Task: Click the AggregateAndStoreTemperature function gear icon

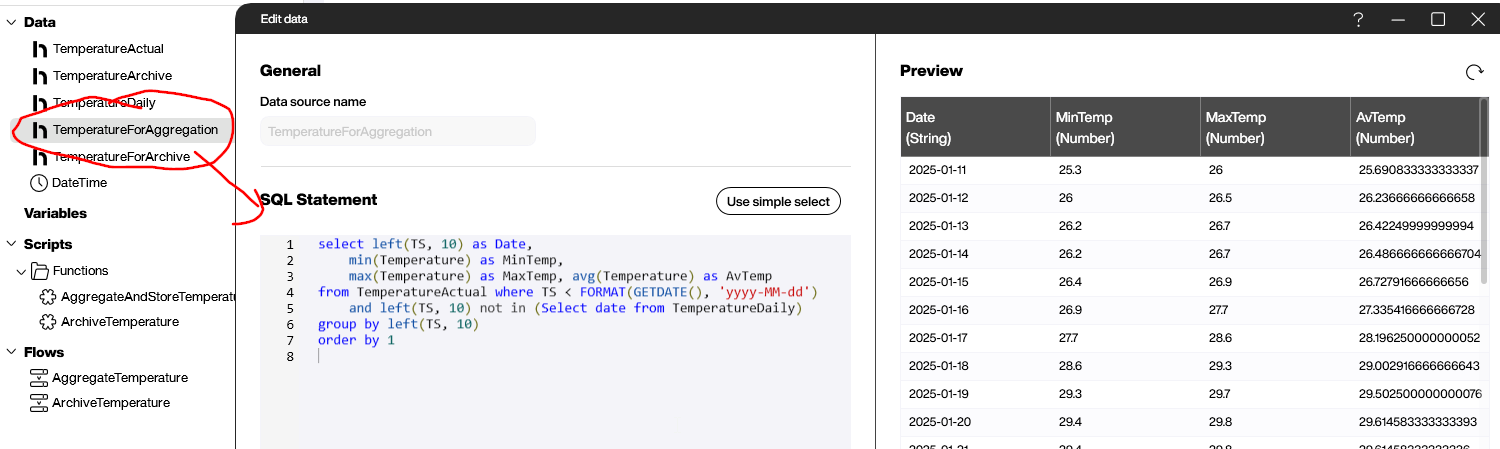Action: coord(47,297)
